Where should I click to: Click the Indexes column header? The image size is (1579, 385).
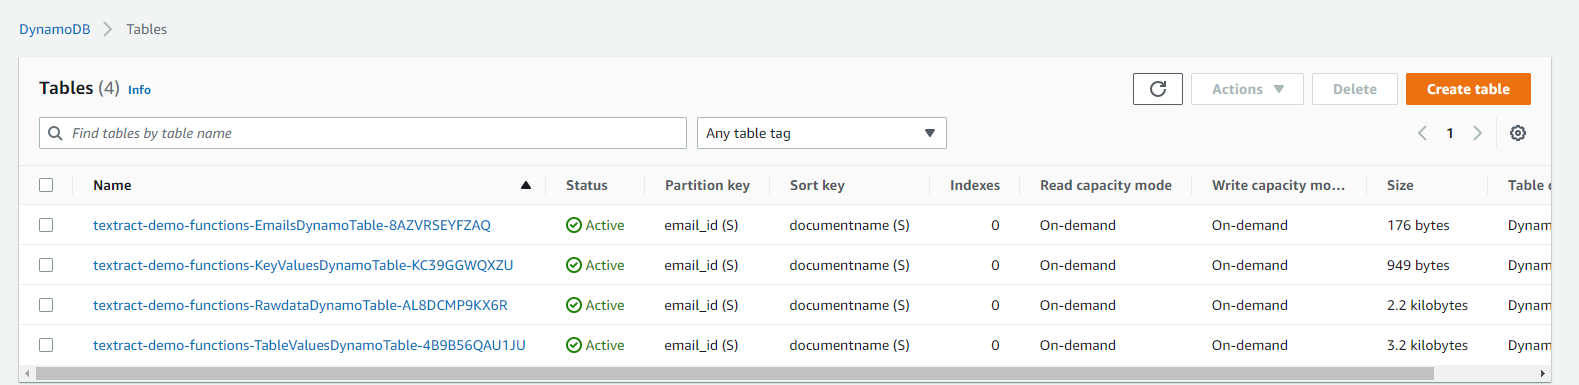975,185
